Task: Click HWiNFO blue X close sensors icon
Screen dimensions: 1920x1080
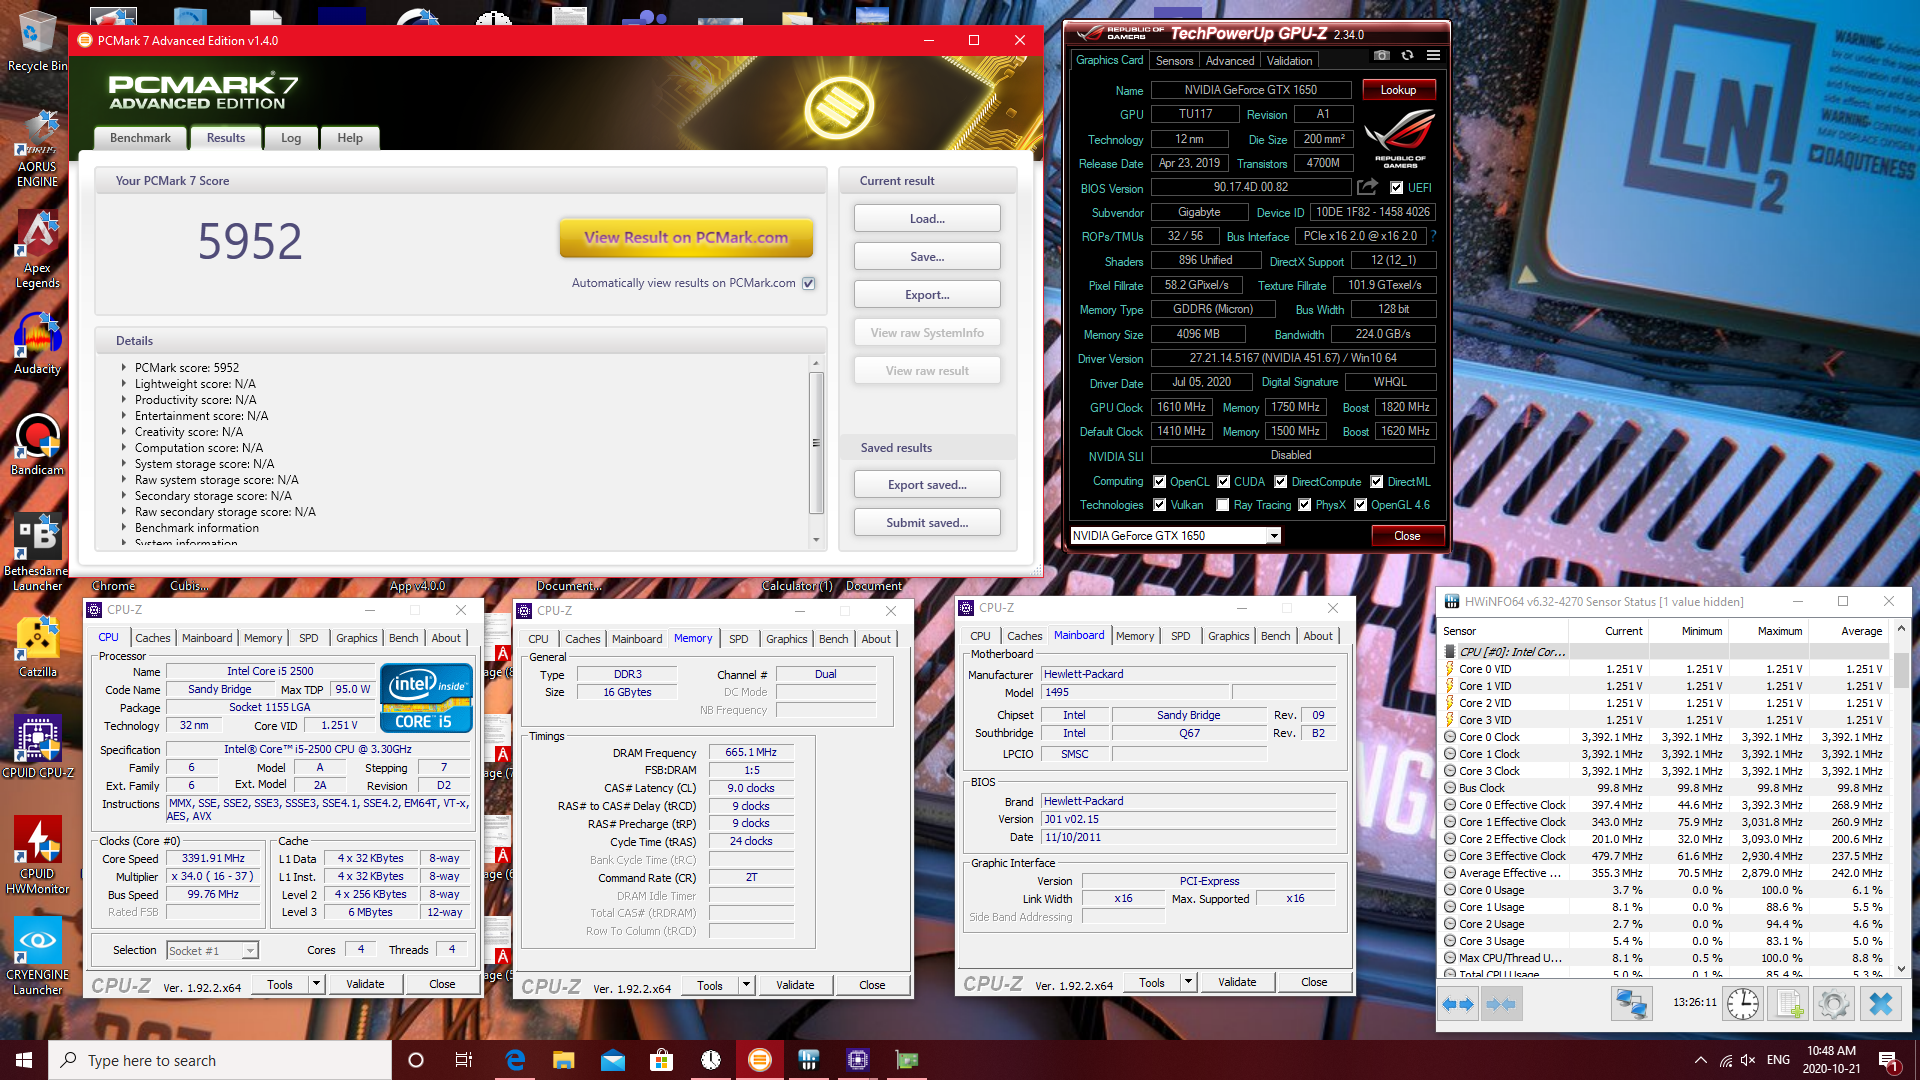Action: 1880,1004
